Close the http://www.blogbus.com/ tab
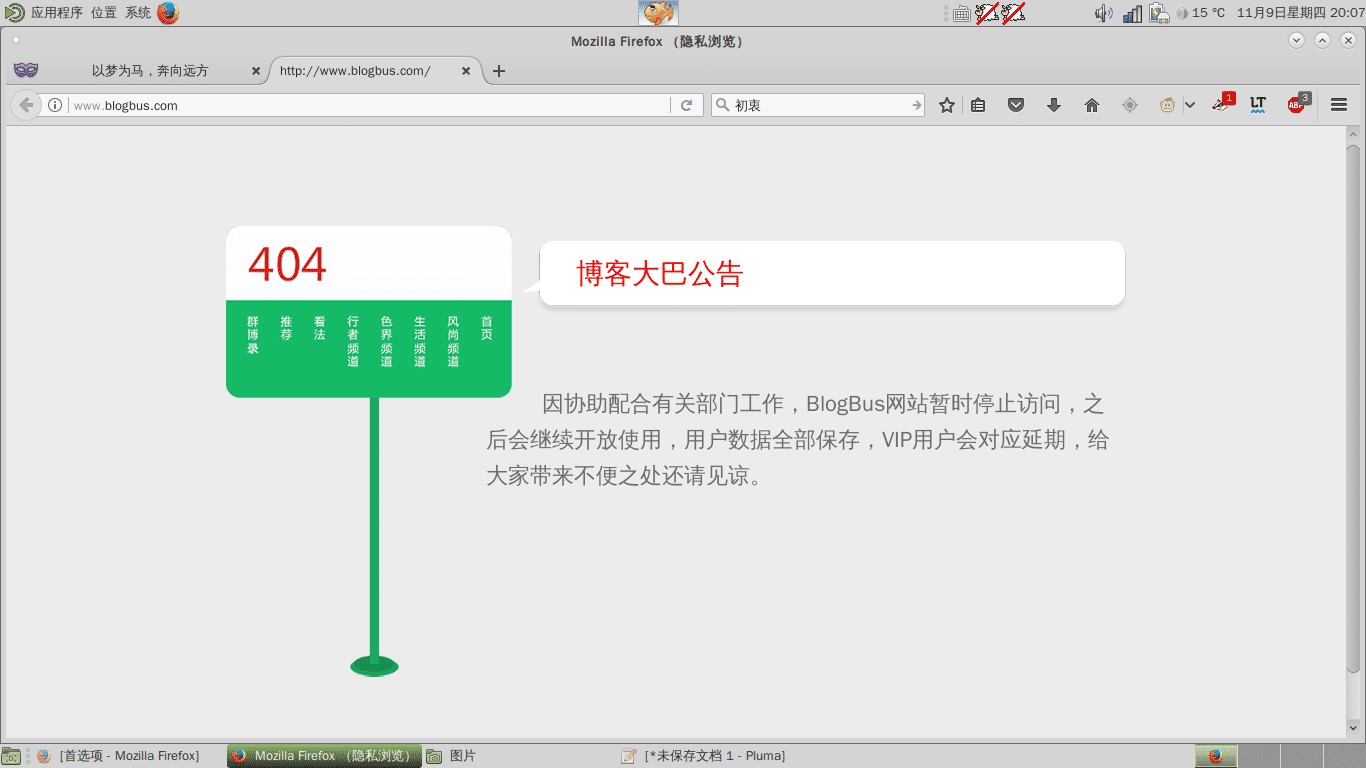Viewport: 1366px width, 768px height. tap(466, 71)
